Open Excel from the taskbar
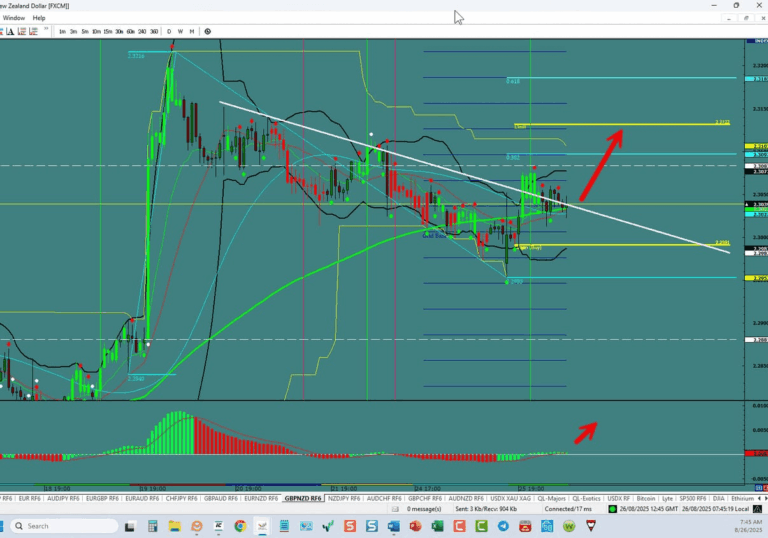 pos(437,526)
